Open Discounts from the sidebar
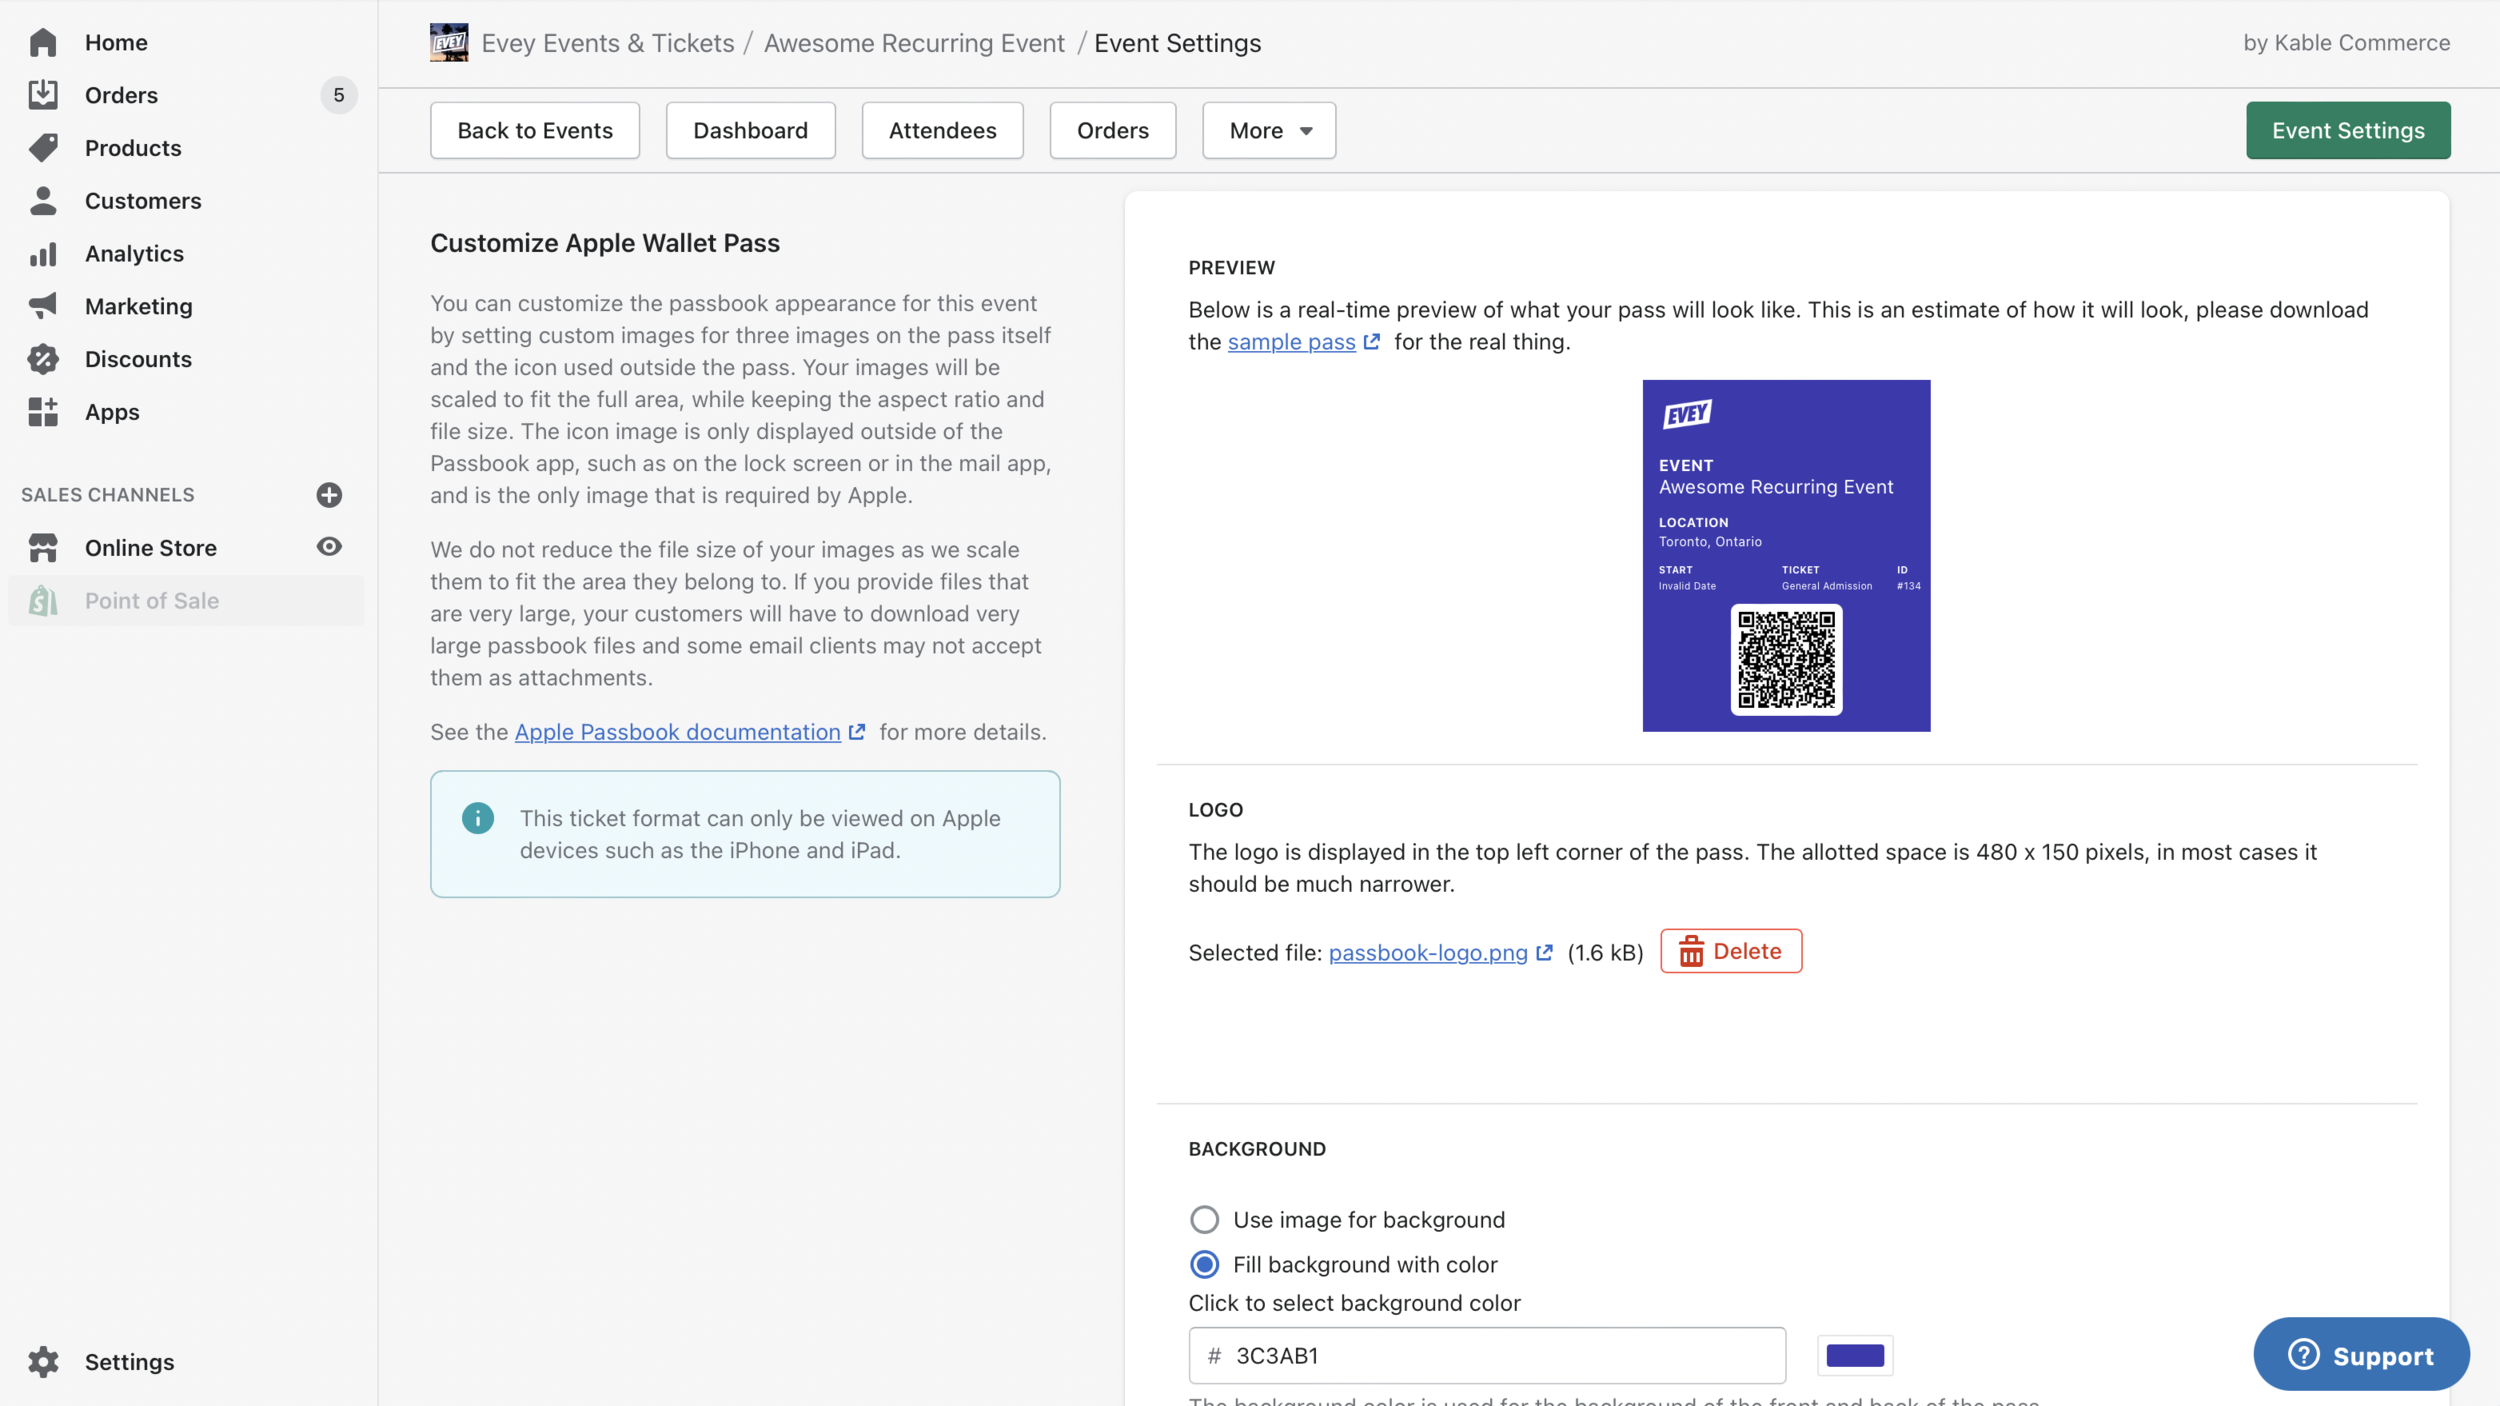The width and height of the screenshot is (2500, 1406). (44, 358)
